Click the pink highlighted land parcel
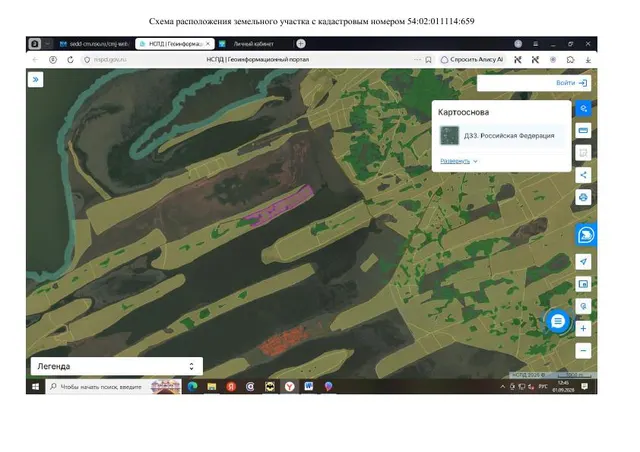 point(282,205)
